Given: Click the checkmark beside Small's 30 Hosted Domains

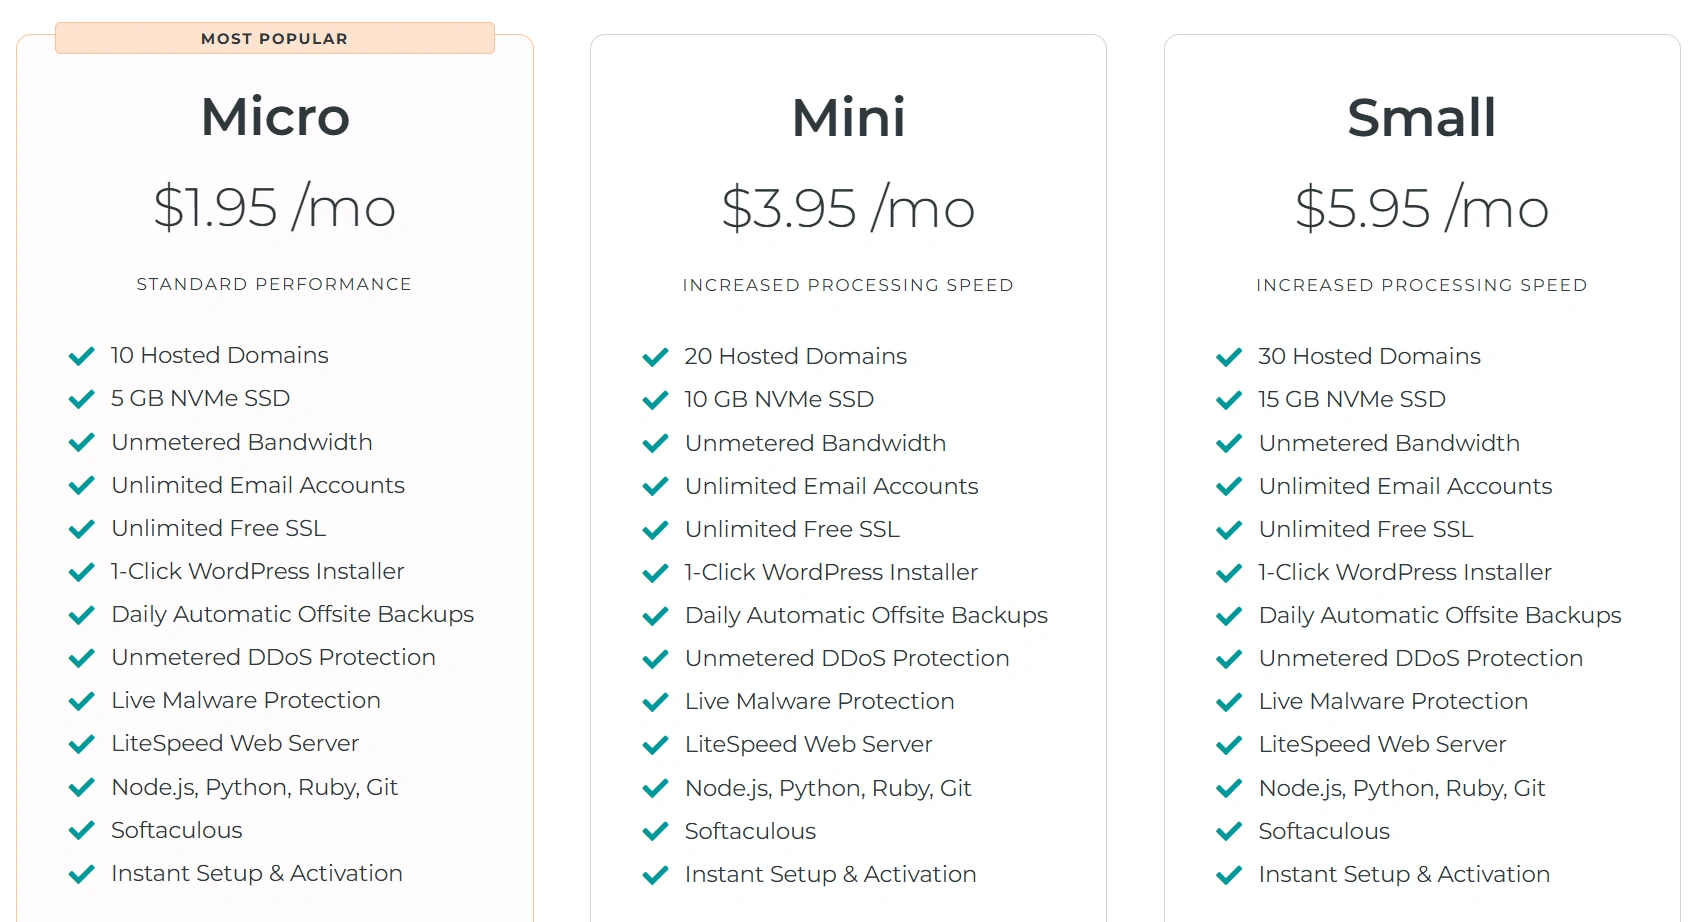Looking at the screenshot, I should pyautogui.click(x=1229, y=357).
